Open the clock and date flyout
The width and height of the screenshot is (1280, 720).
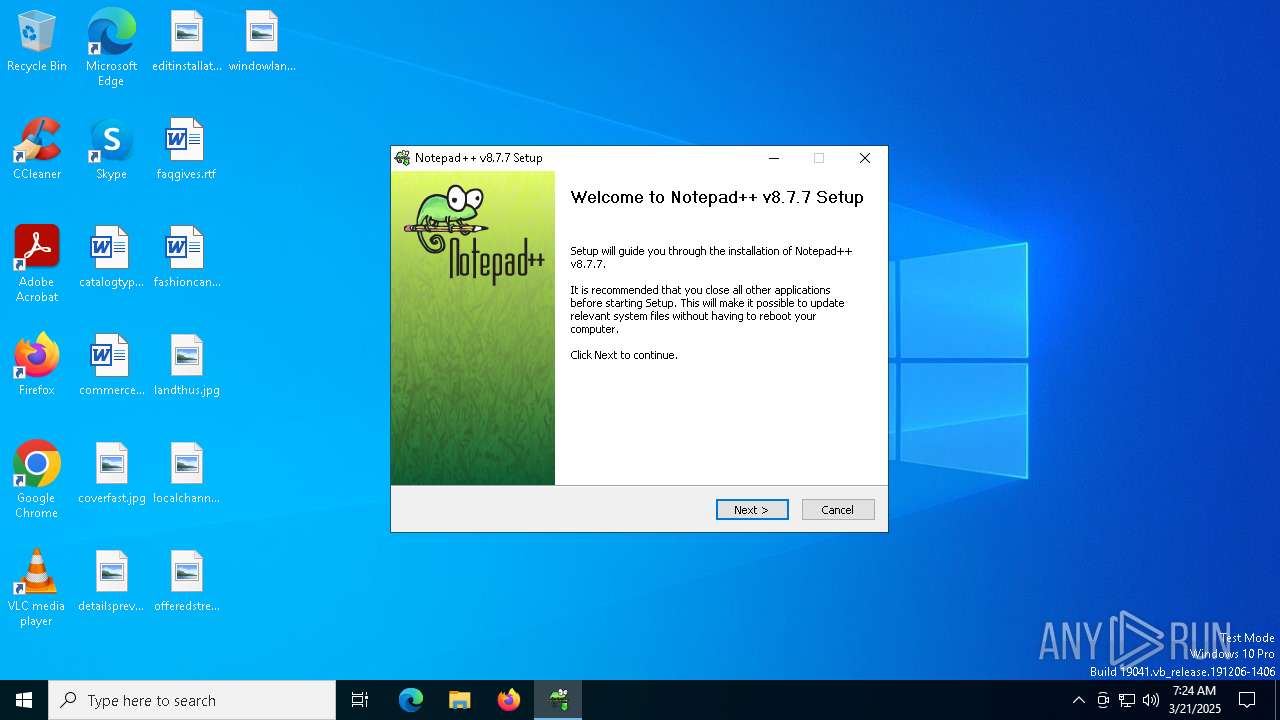click(1194, 700)
